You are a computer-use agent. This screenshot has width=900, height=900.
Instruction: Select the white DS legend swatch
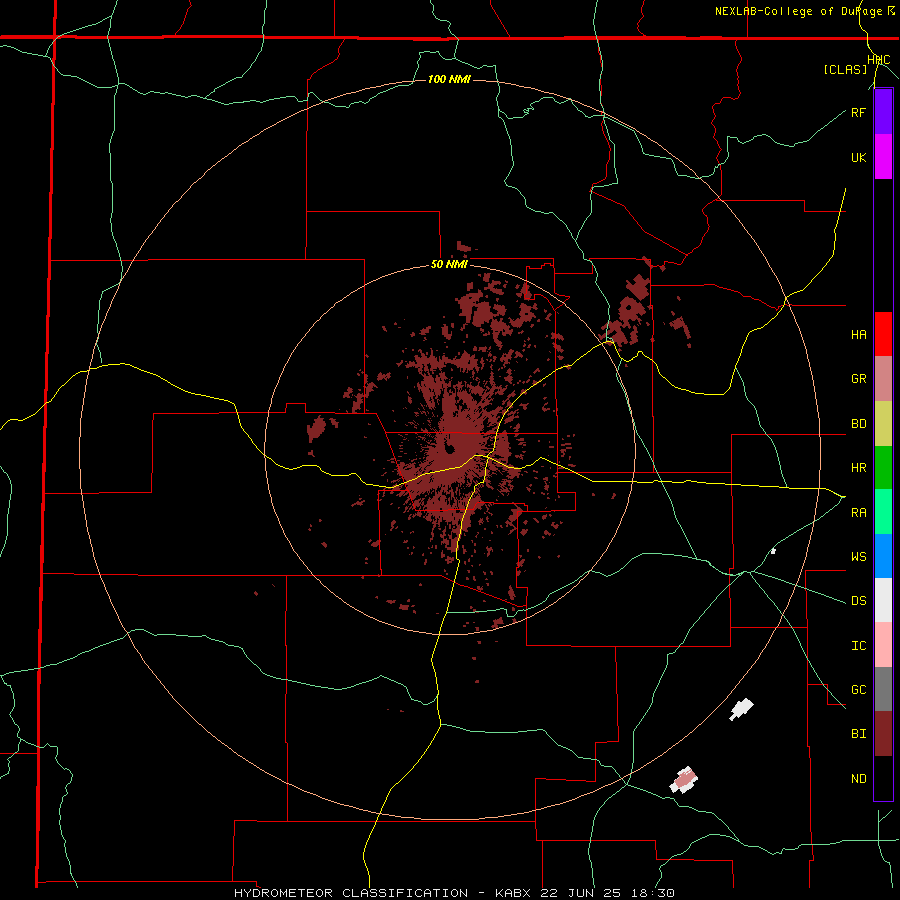click(883, 600)
